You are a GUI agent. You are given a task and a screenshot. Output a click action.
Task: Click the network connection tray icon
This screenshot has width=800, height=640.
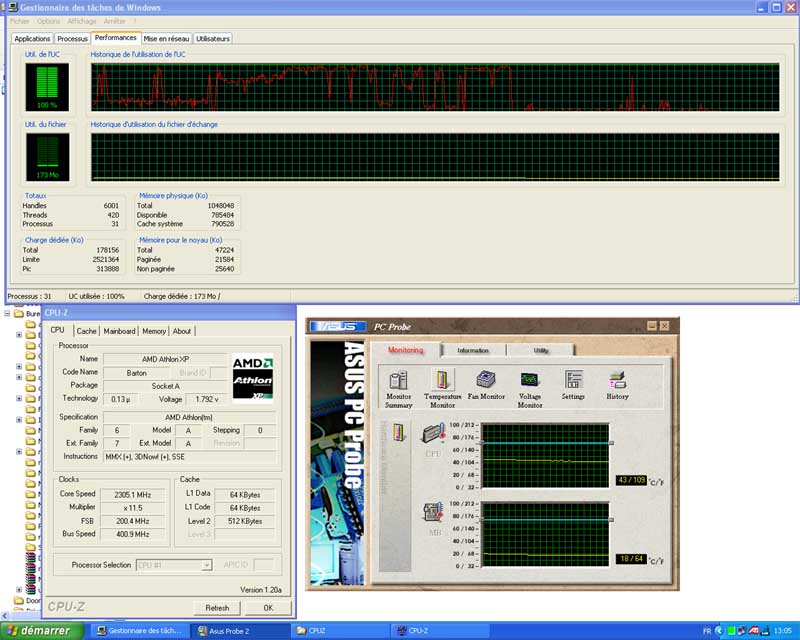click(x=742, y=631)
